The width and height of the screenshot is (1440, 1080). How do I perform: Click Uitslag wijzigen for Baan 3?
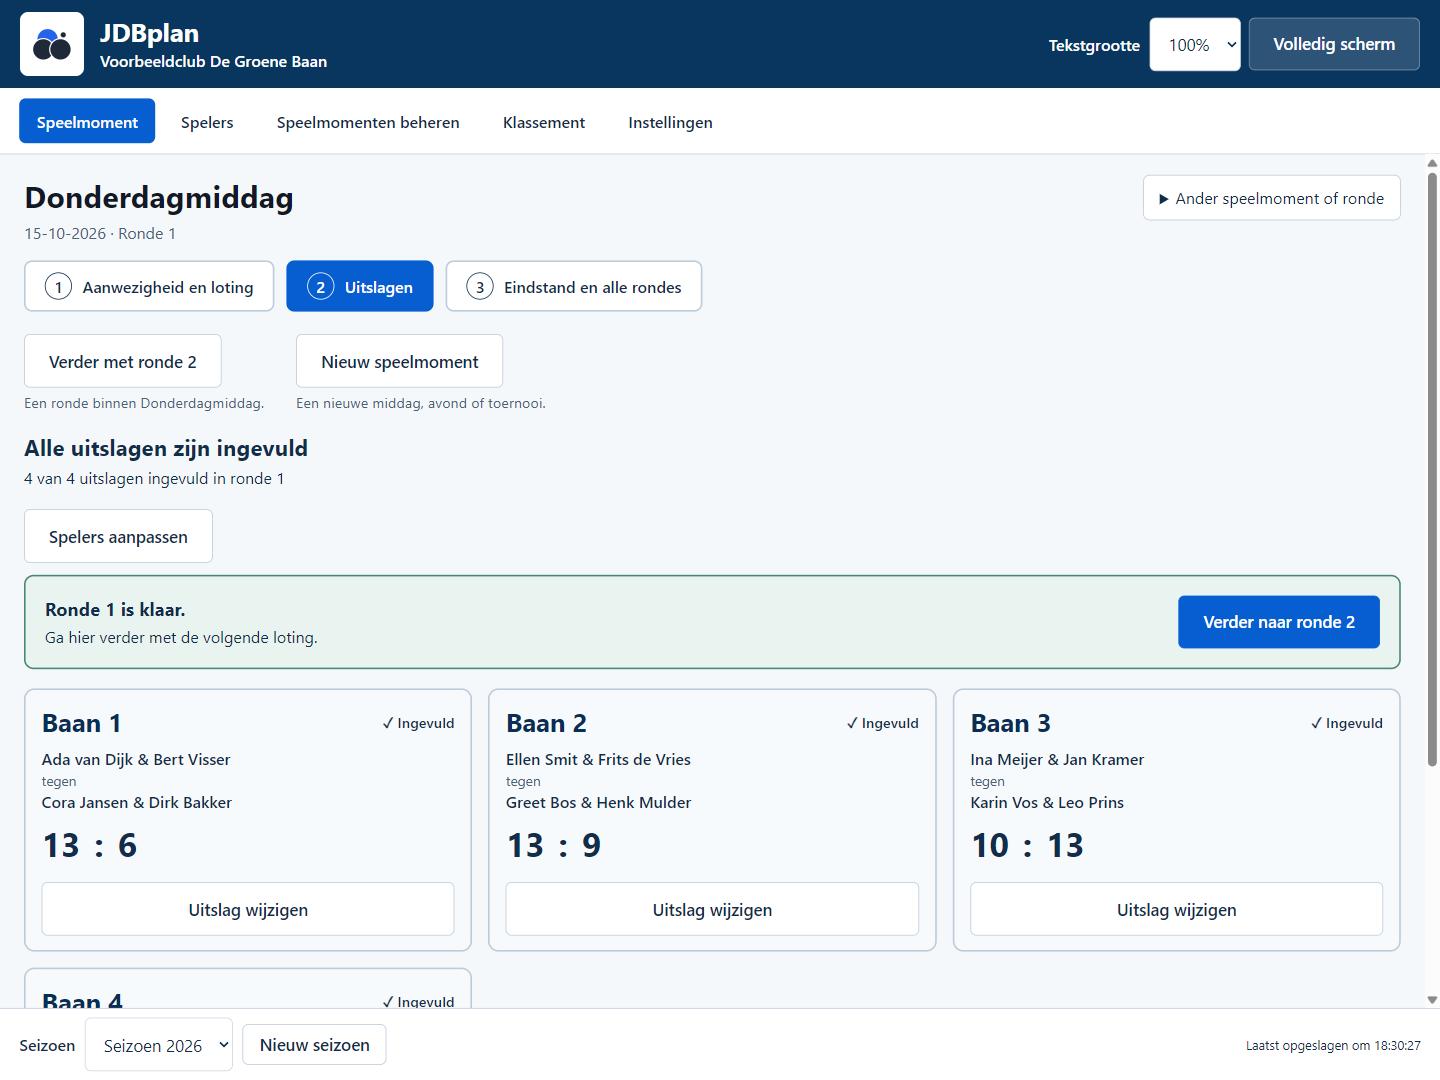click(x=1176, y=909)
